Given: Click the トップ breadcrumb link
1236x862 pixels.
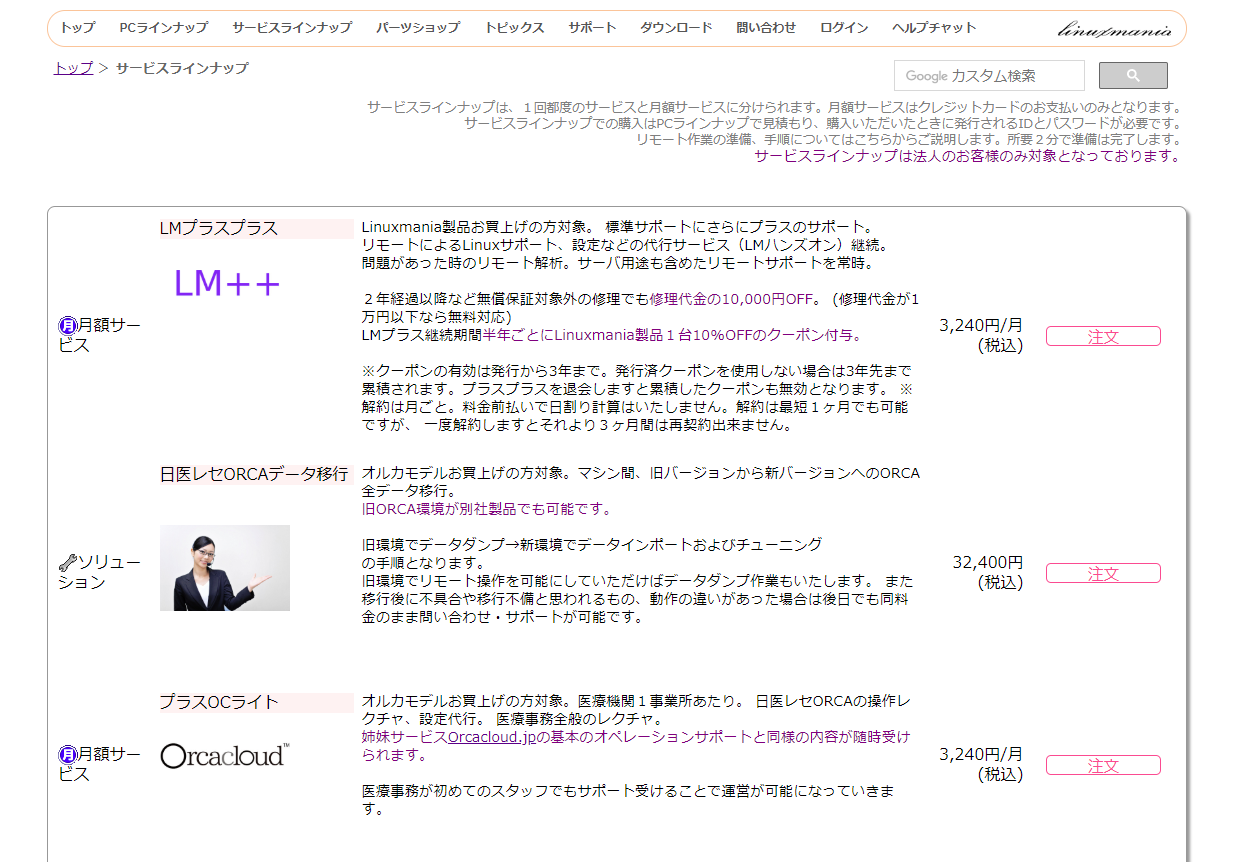Looking at the screenshot, I should pyautogui.click(x=73, y=68).
